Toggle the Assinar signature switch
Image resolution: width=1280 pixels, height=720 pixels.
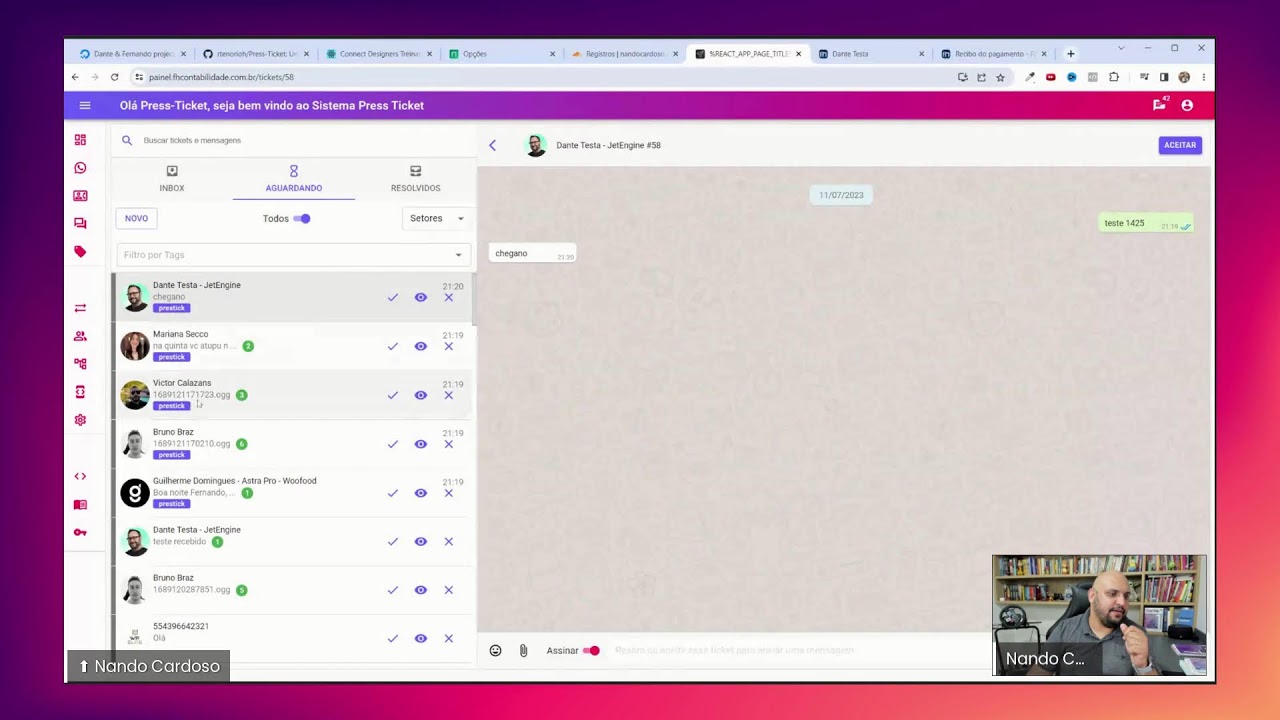pos(591,650)
